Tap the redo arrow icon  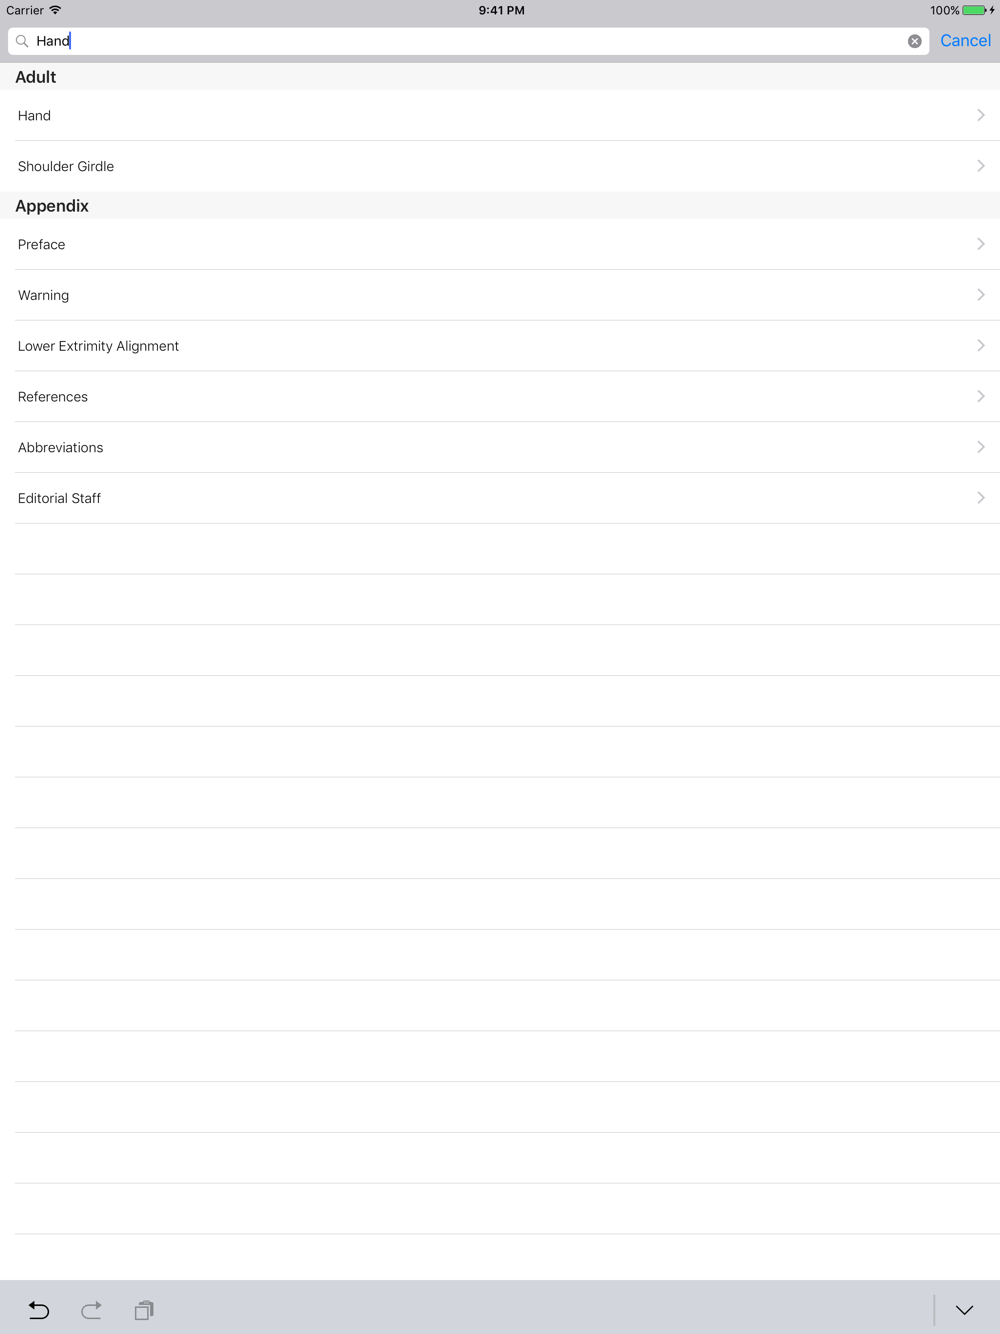click(91, 1310)
